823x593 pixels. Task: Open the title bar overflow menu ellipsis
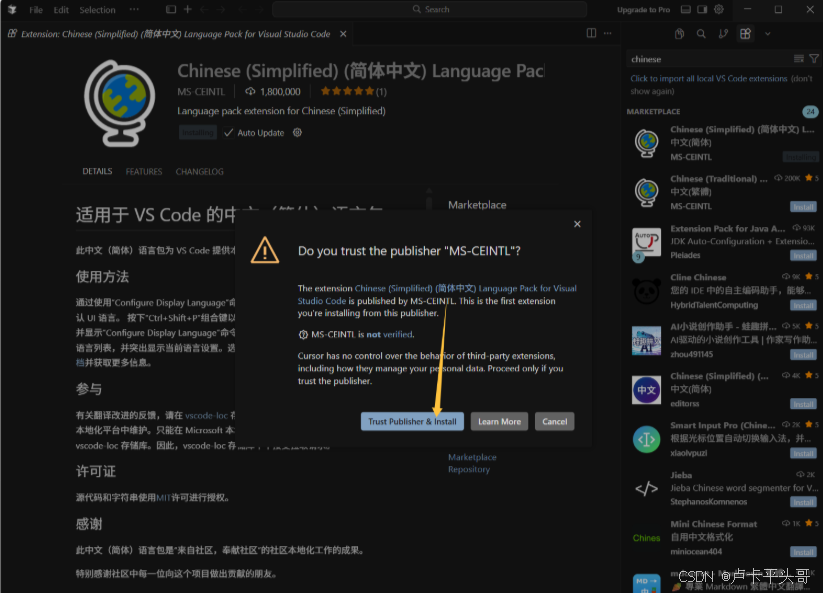pyautogui.click(x=134, y=9)
